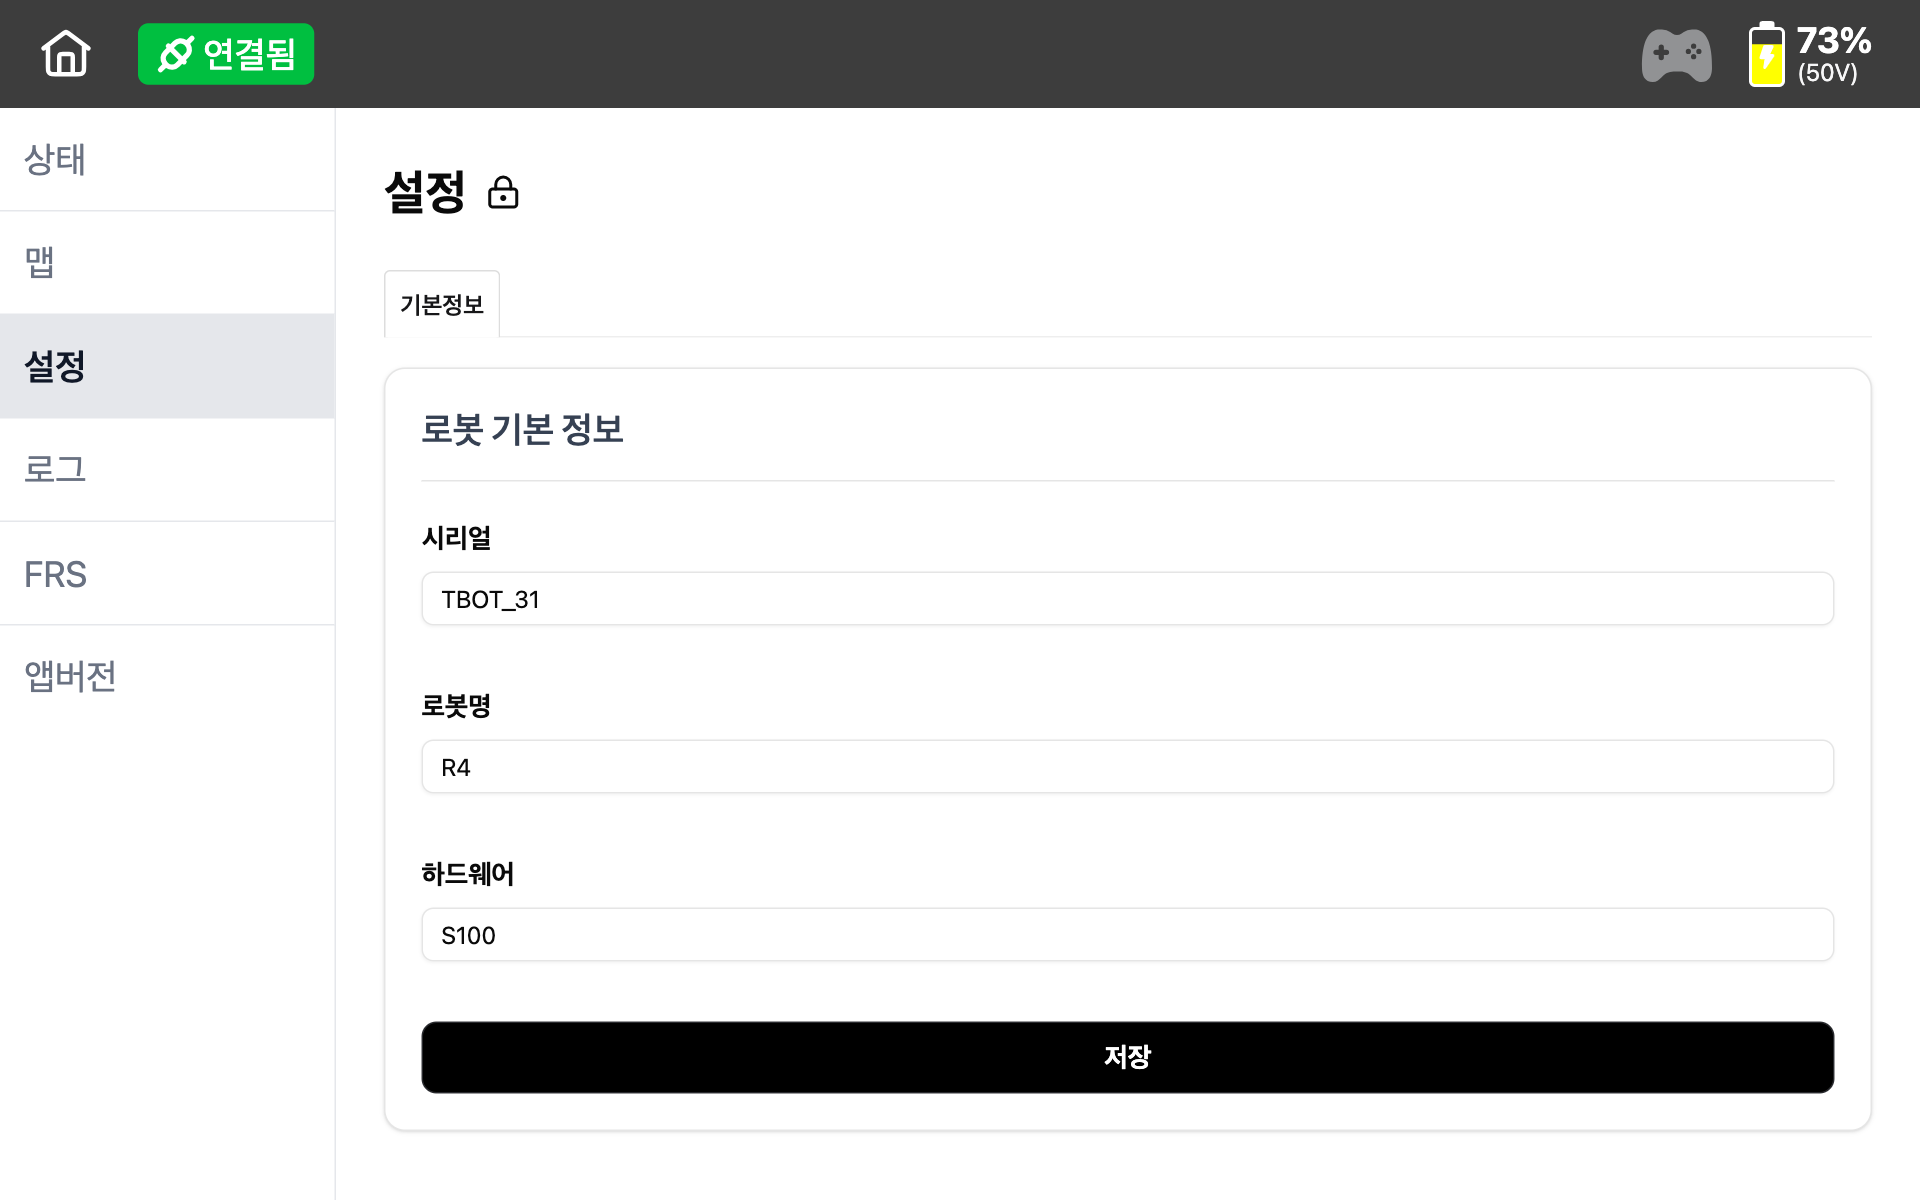Focus the 하드웨어 field with S100

(x=1127, y=935)
